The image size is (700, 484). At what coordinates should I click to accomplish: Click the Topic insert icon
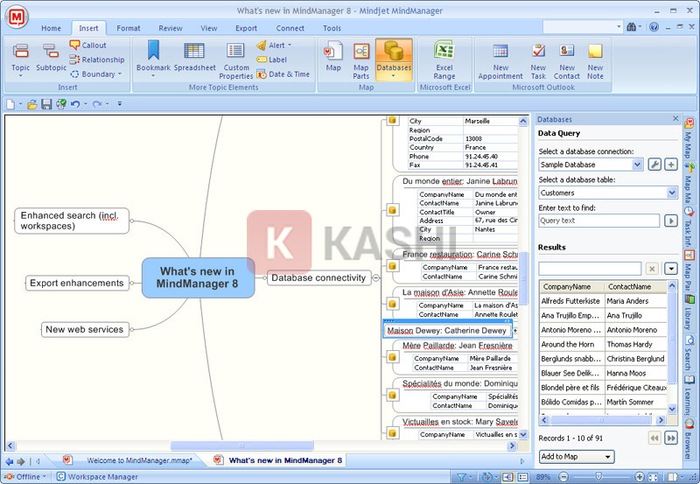pos(21,59)
